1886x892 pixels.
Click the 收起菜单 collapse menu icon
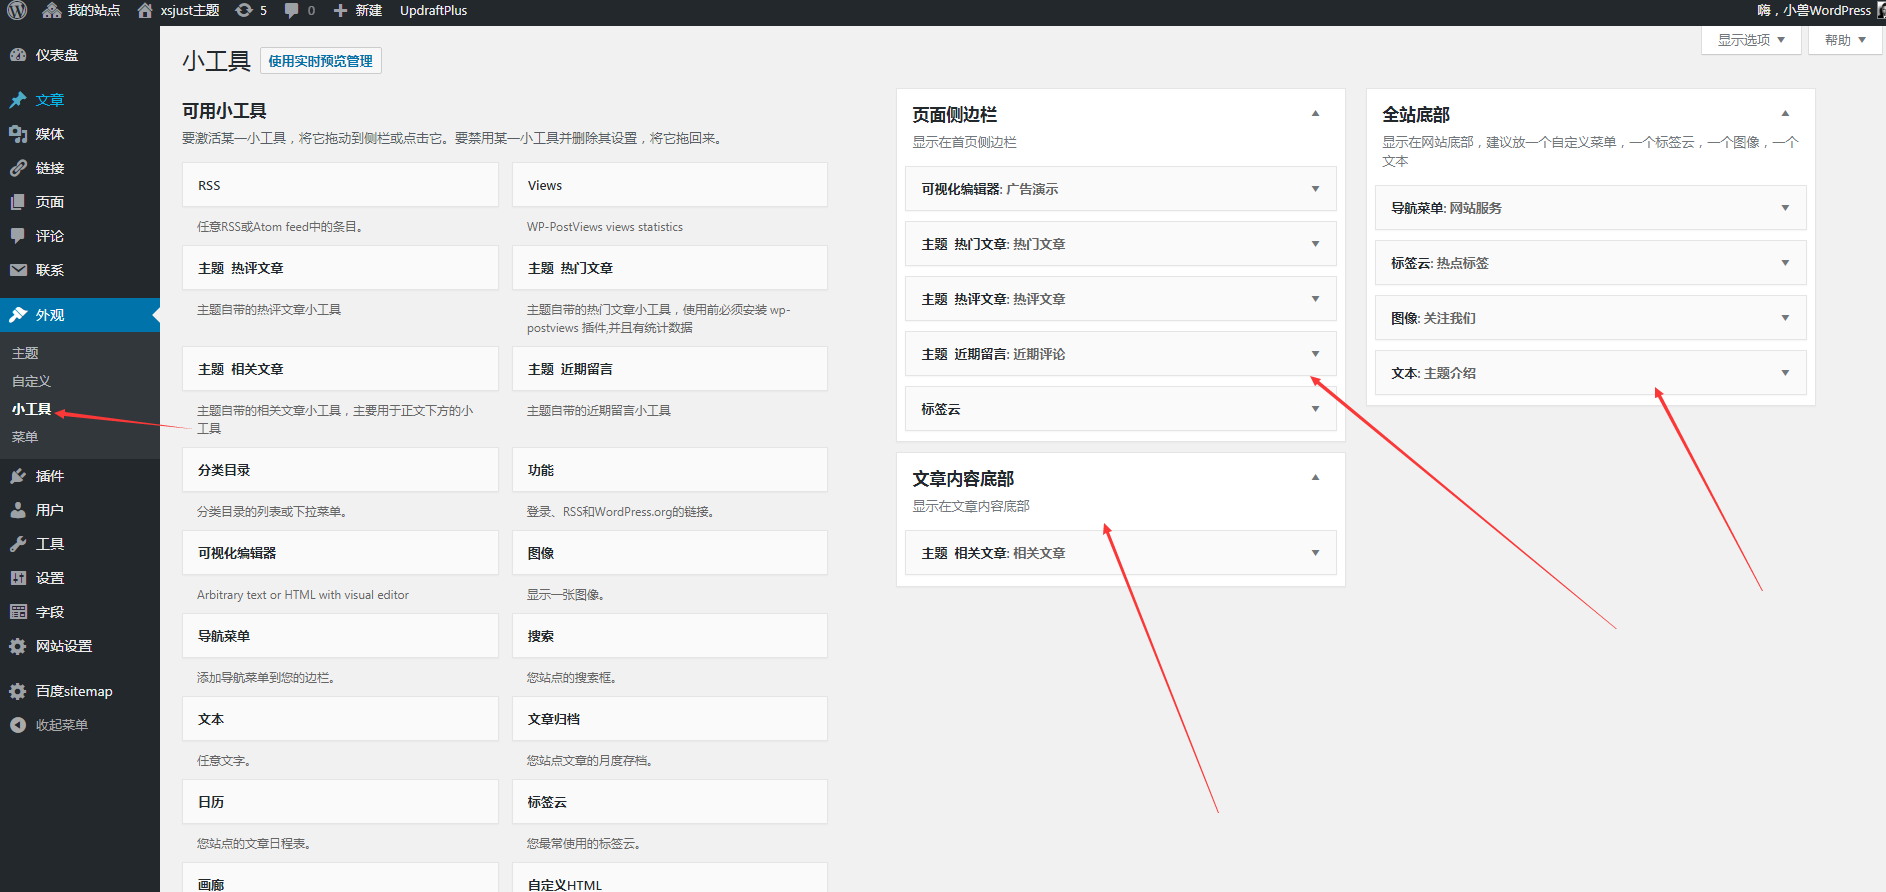point(18,725)
